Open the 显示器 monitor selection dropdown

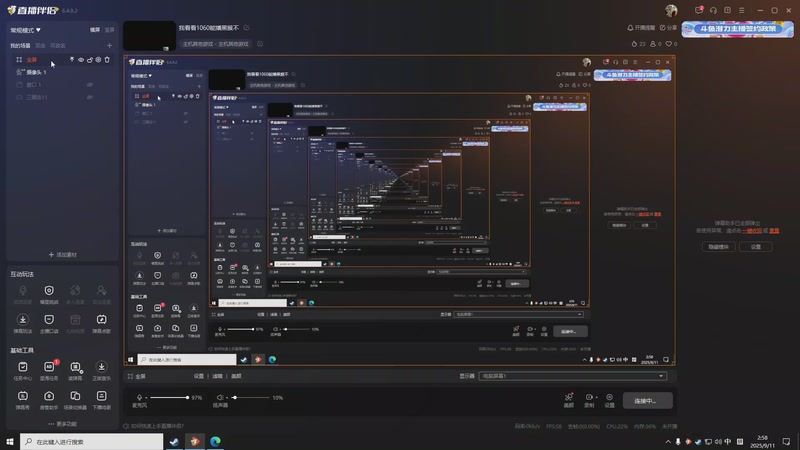572,376
